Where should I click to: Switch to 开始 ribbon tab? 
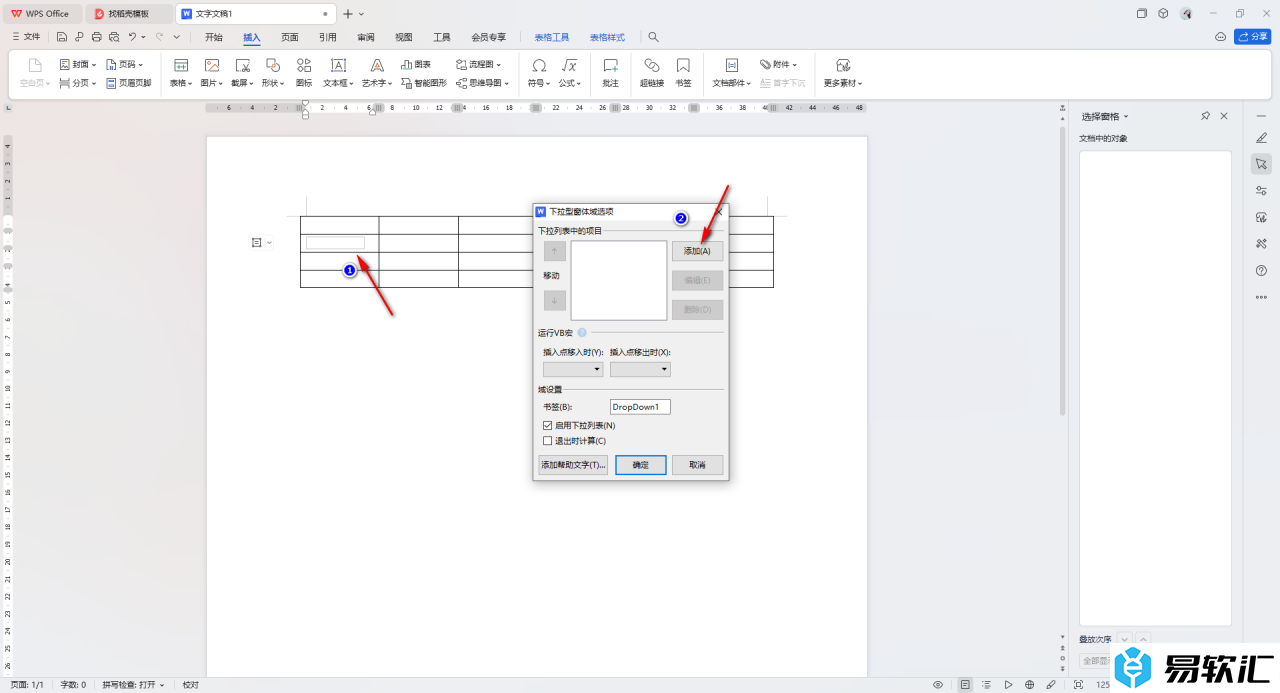point(214,37)
